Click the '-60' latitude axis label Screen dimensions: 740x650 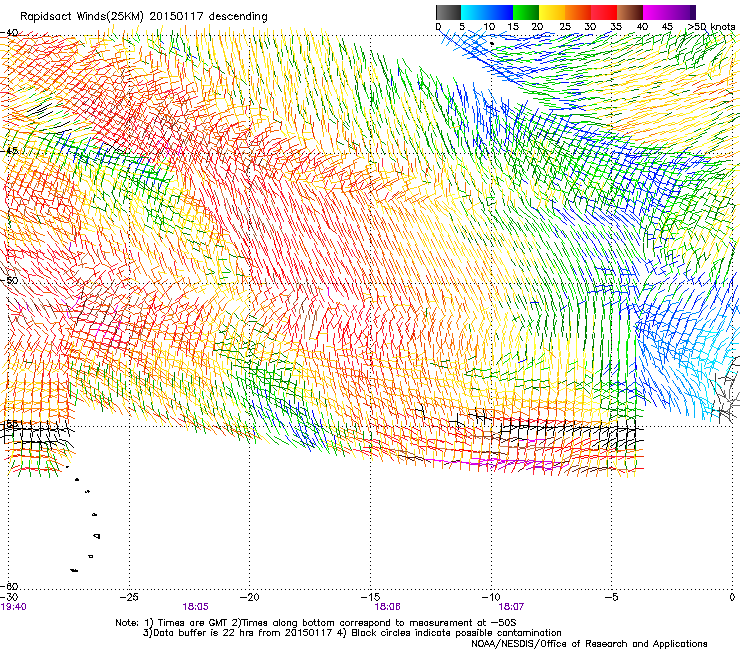point(9,586)
